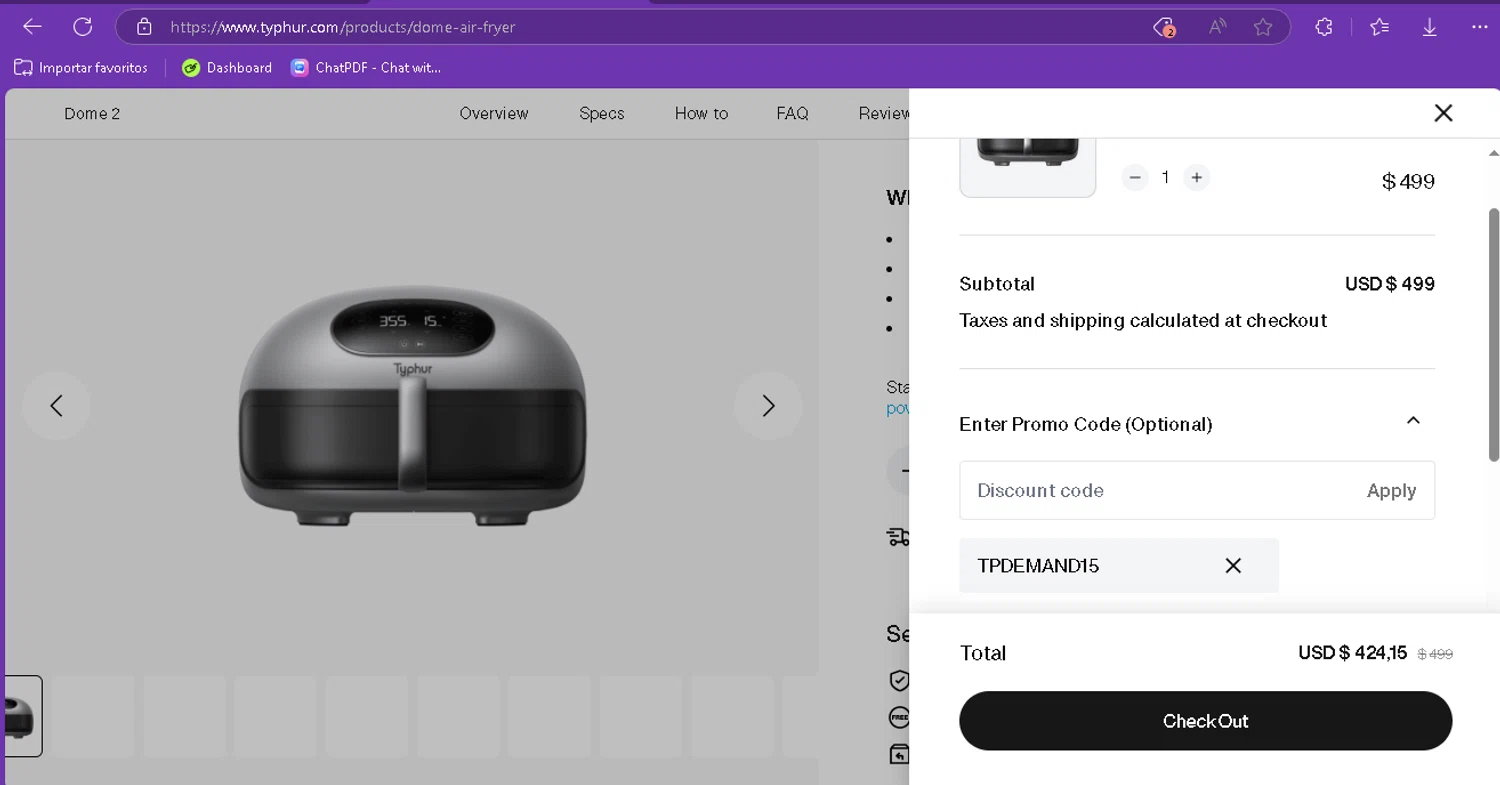Screen dimensions: 1500x785
Task: Increase item quantity with the plus button
Action: pyautogui.click(x=1196, y=177)
